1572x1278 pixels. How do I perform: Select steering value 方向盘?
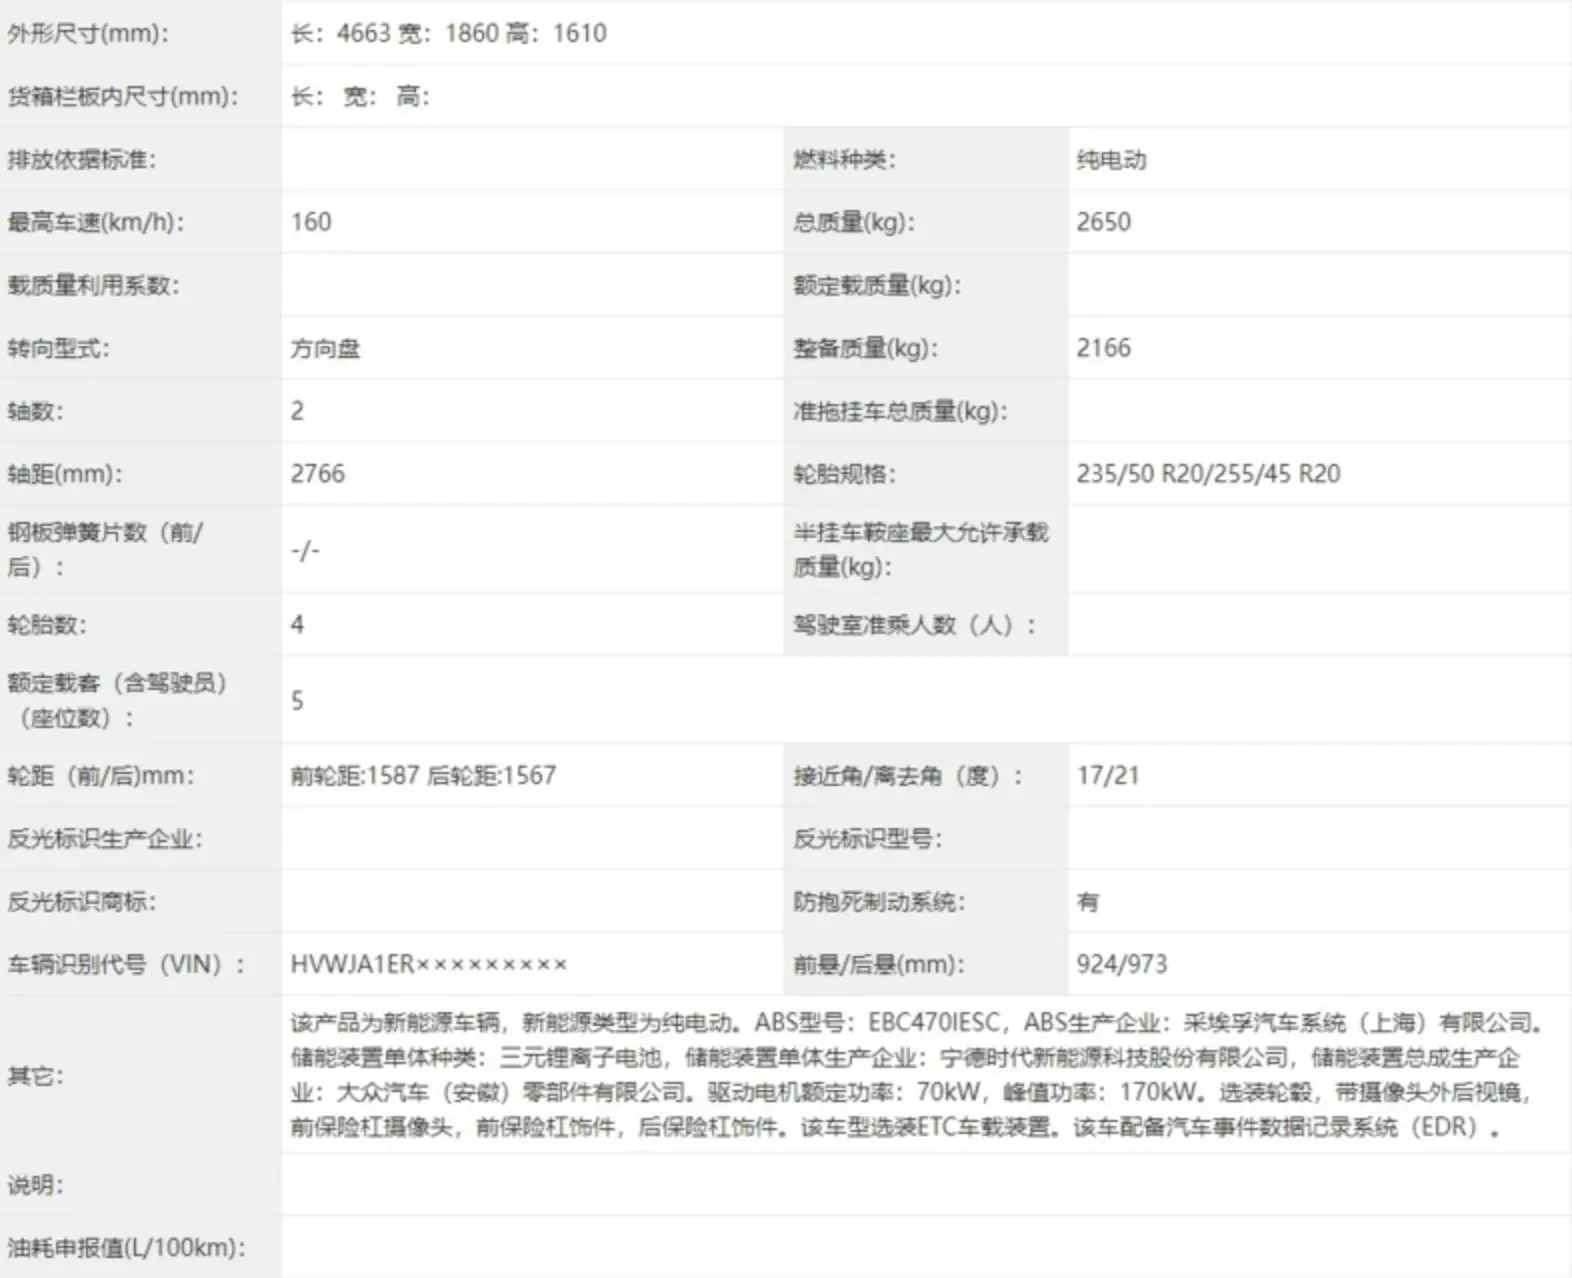[325, 348]
